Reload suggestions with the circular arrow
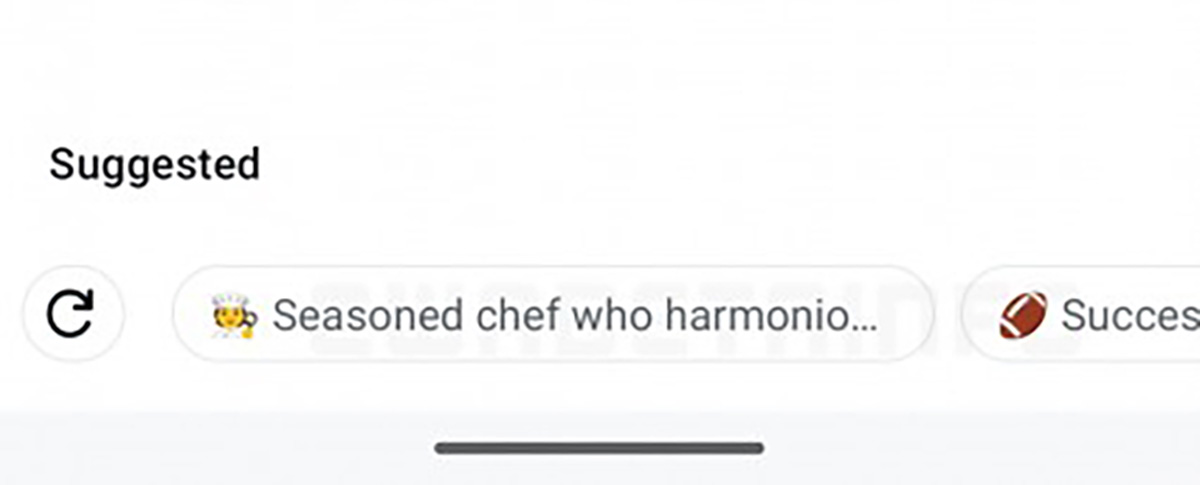Viewport: 1200px width, 485px height. point(72,316)
